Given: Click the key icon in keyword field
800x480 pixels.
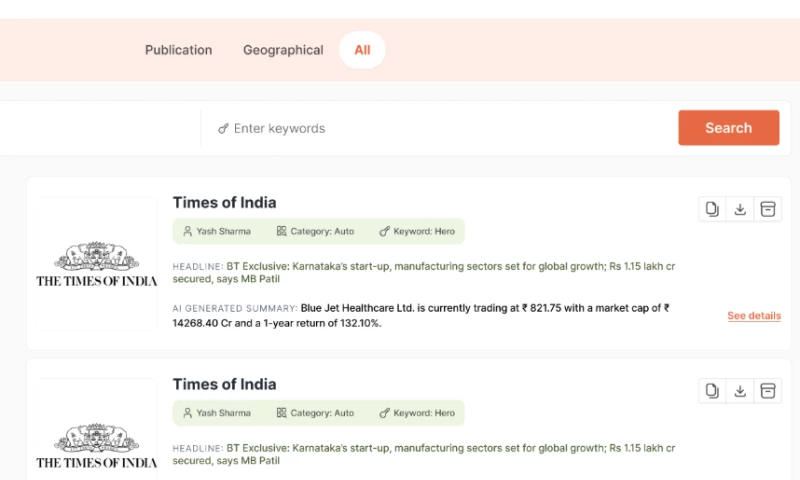Looking at the screenshot, I should (x=223, y=129).
